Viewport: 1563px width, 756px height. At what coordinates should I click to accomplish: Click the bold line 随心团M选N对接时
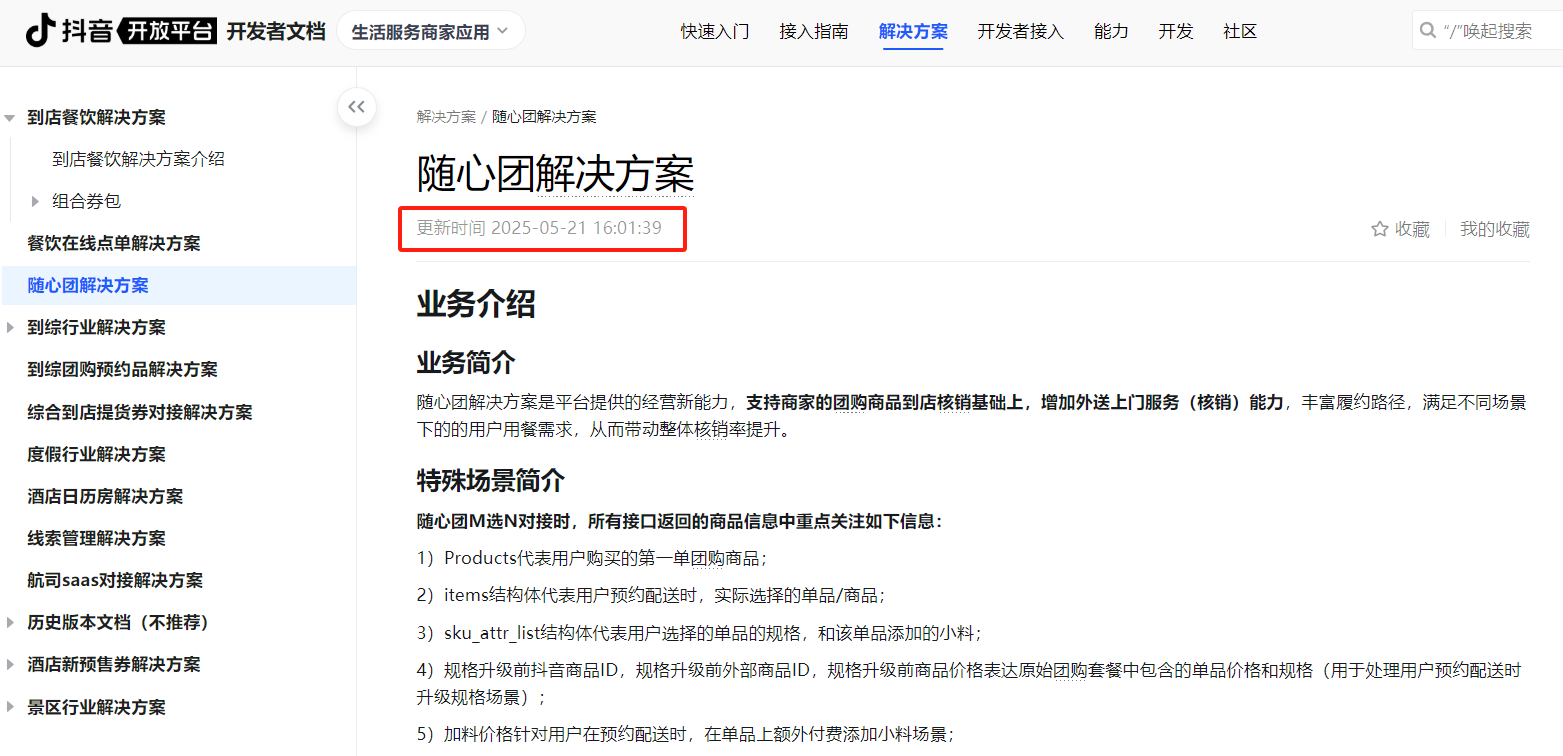pyautogui.click(x=680, y=521)
